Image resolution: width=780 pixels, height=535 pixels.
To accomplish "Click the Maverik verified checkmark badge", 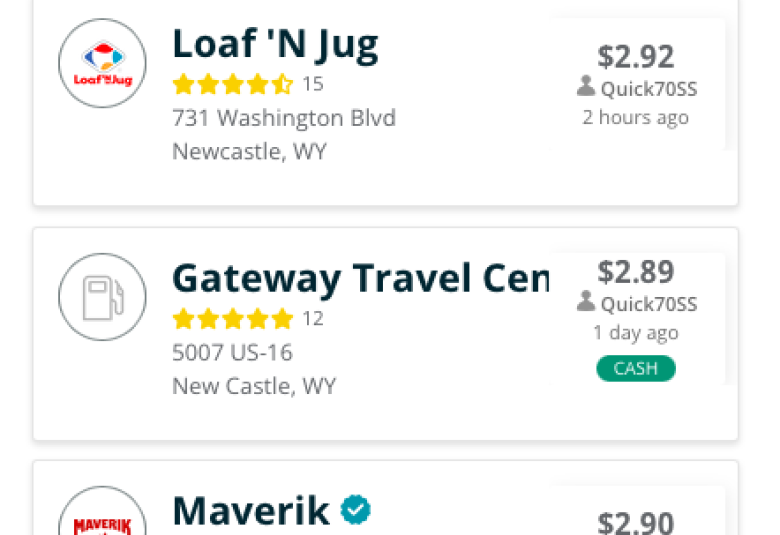I will [x=356, y=510].
